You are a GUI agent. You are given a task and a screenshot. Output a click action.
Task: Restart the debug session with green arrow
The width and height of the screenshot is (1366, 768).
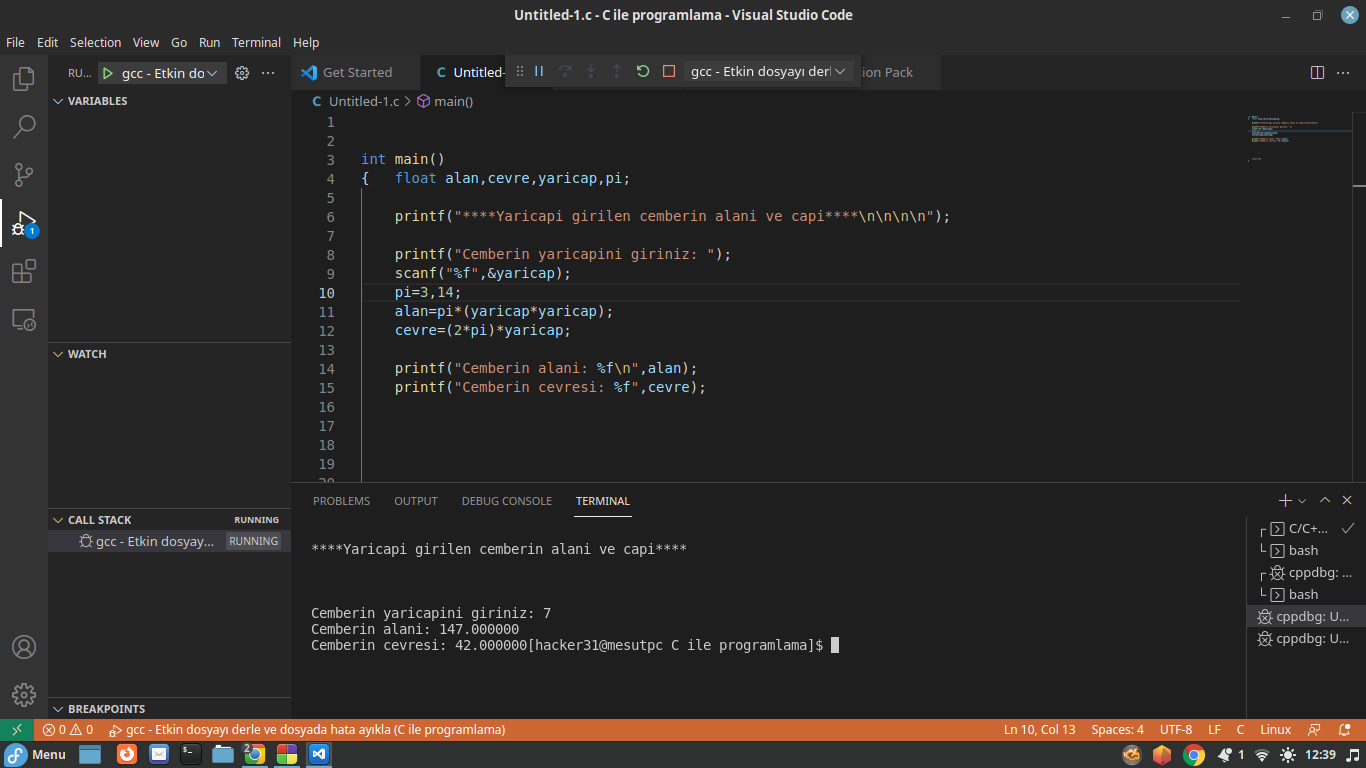643,71
